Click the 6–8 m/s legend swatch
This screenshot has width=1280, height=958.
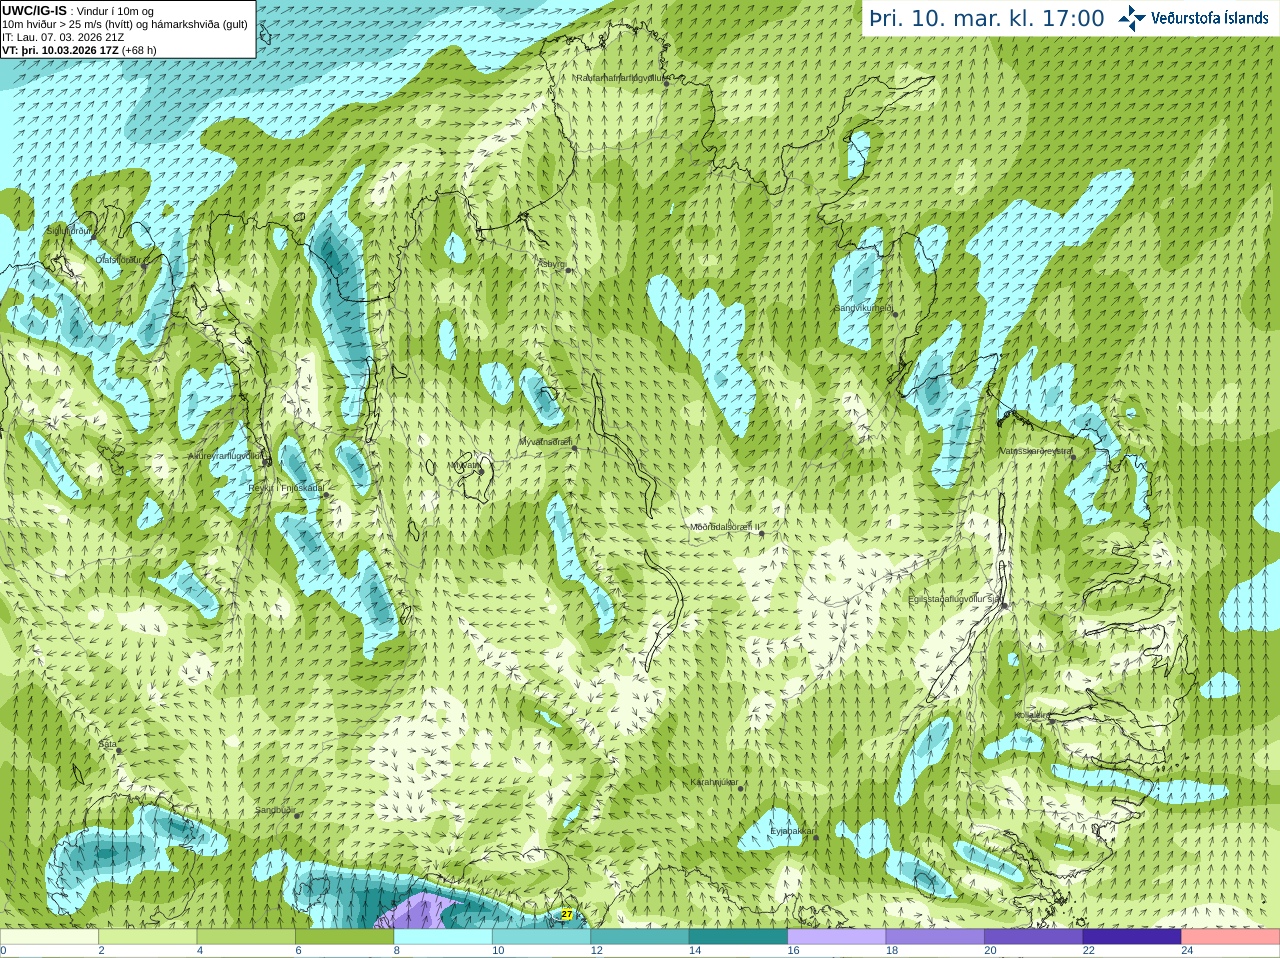tap(344, 937)
